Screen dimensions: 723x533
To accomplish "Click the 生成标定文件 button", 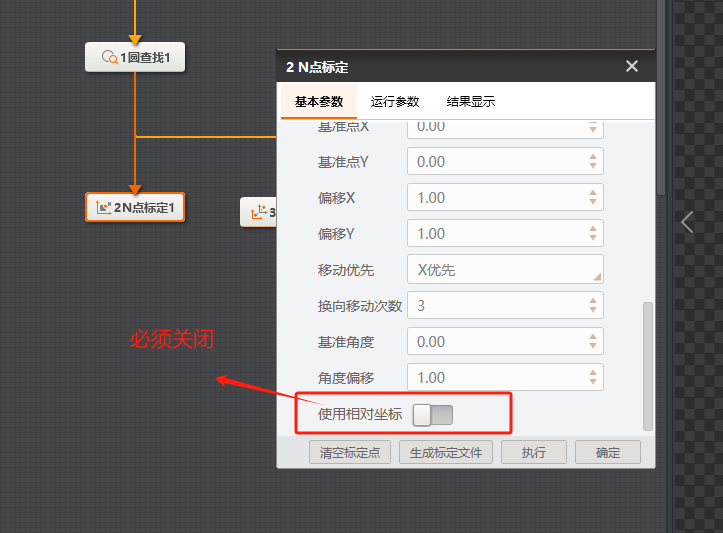I will [x=446, y=452].
